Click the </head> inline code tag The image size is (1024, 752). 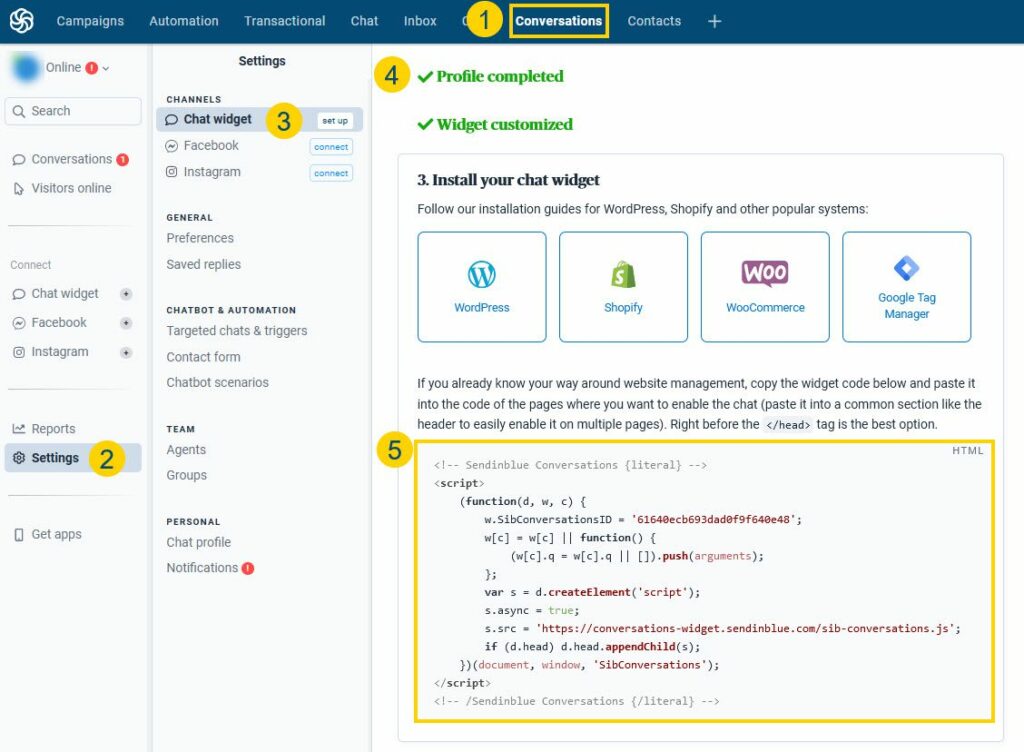(788, 425)
